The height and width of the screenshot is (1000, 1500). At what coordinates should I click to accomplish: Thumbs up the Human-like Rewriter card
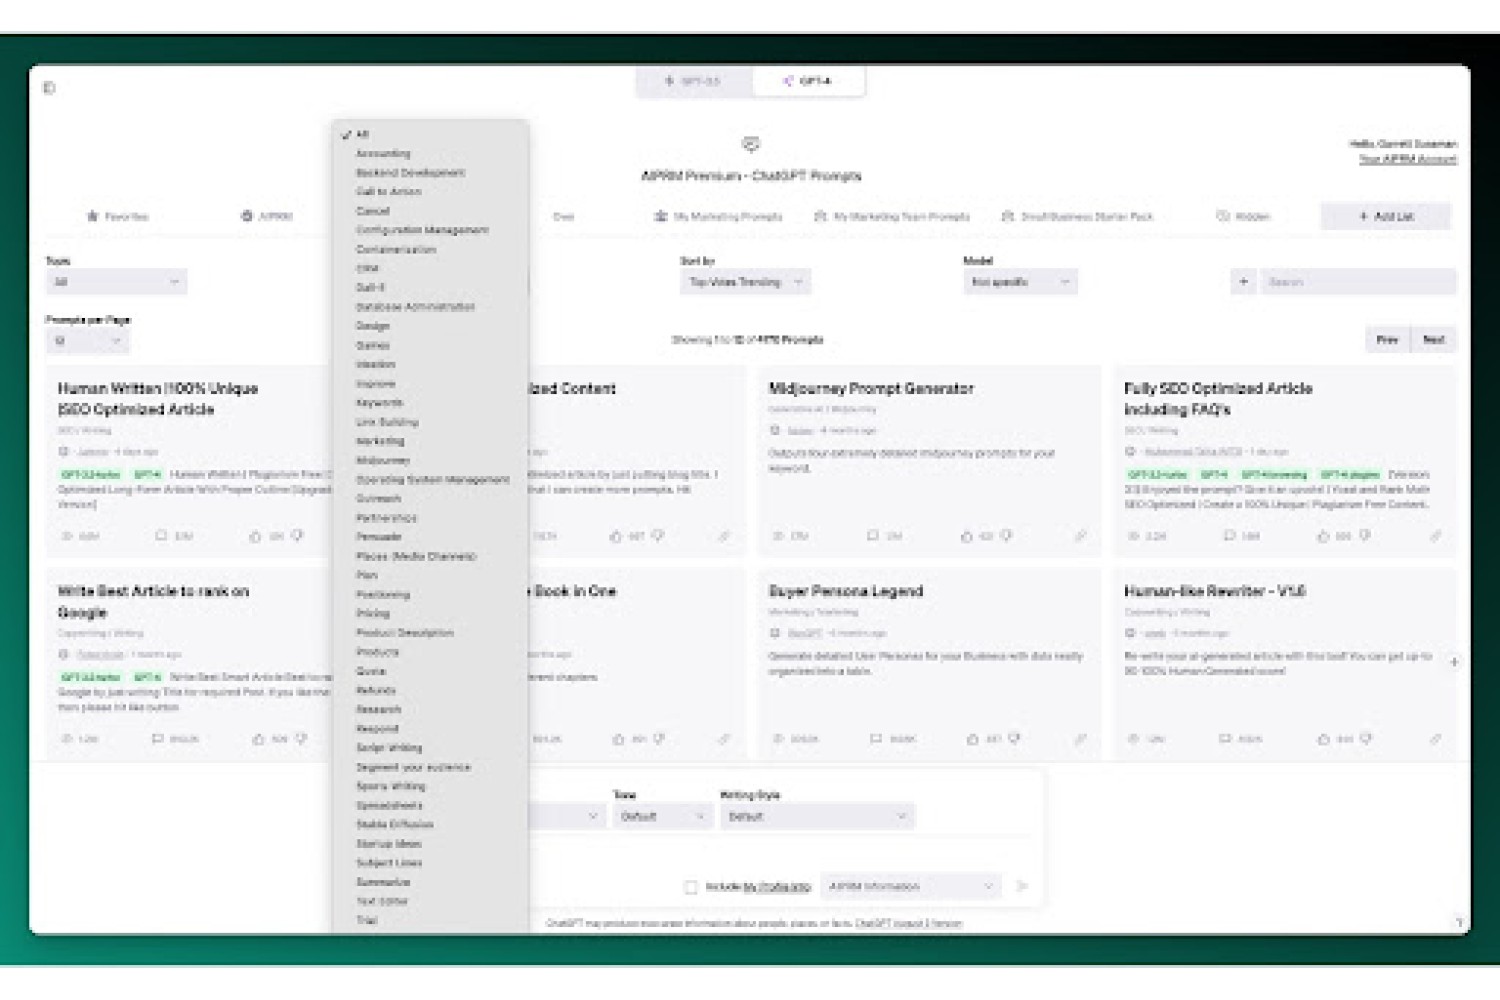pos(1323,739)
